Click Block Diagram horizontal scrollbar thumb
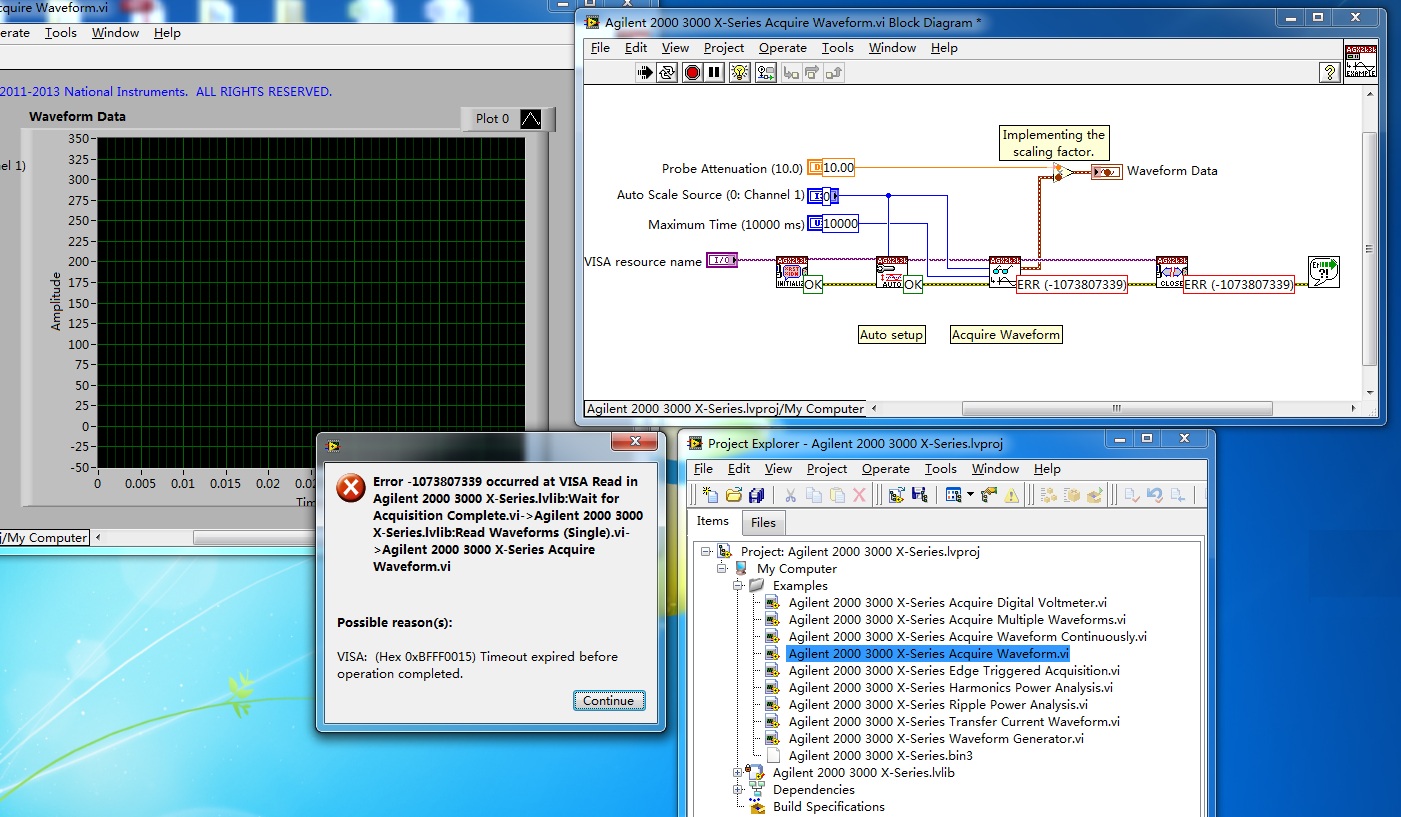 pyautogui.click(x=1118, y=408)
